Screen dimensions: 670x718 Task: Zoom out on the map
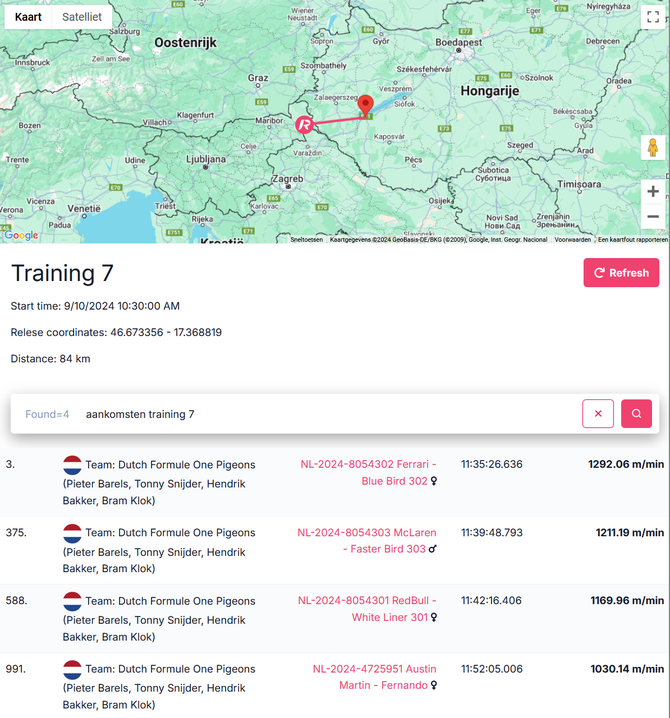(x=653, y=216)
